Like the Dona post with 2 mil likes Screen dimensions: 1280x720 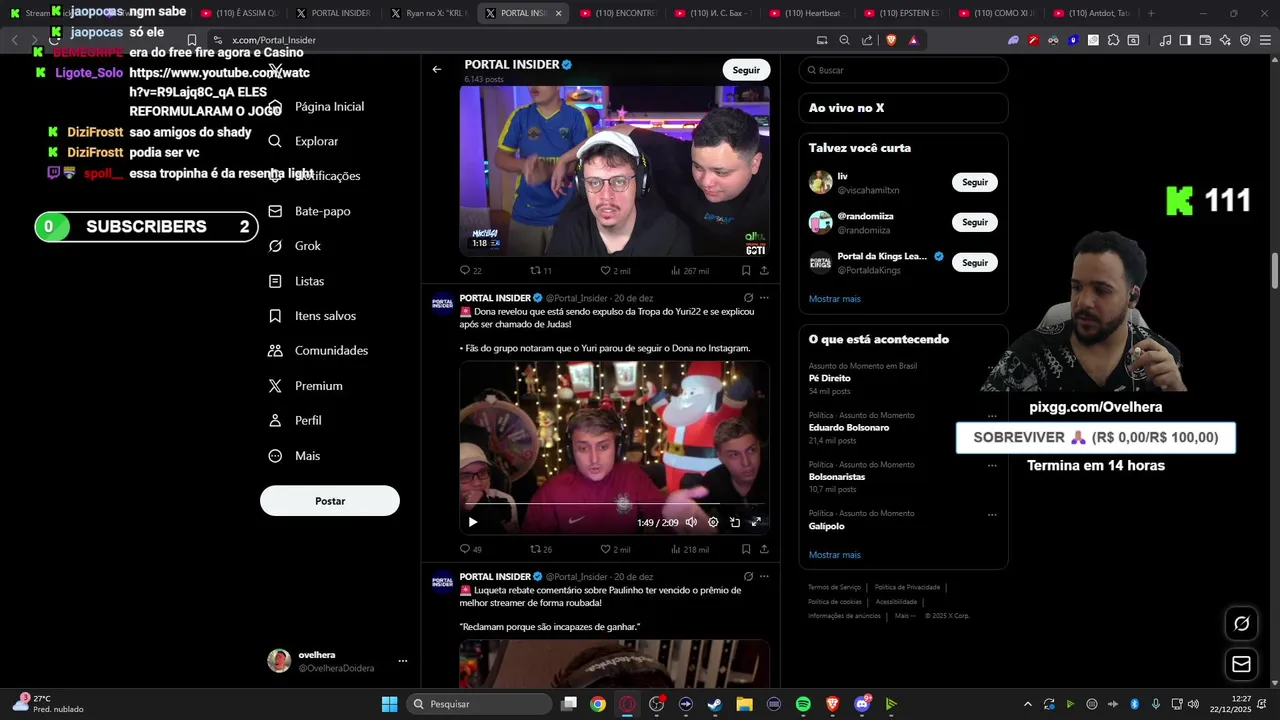point(615,549)
